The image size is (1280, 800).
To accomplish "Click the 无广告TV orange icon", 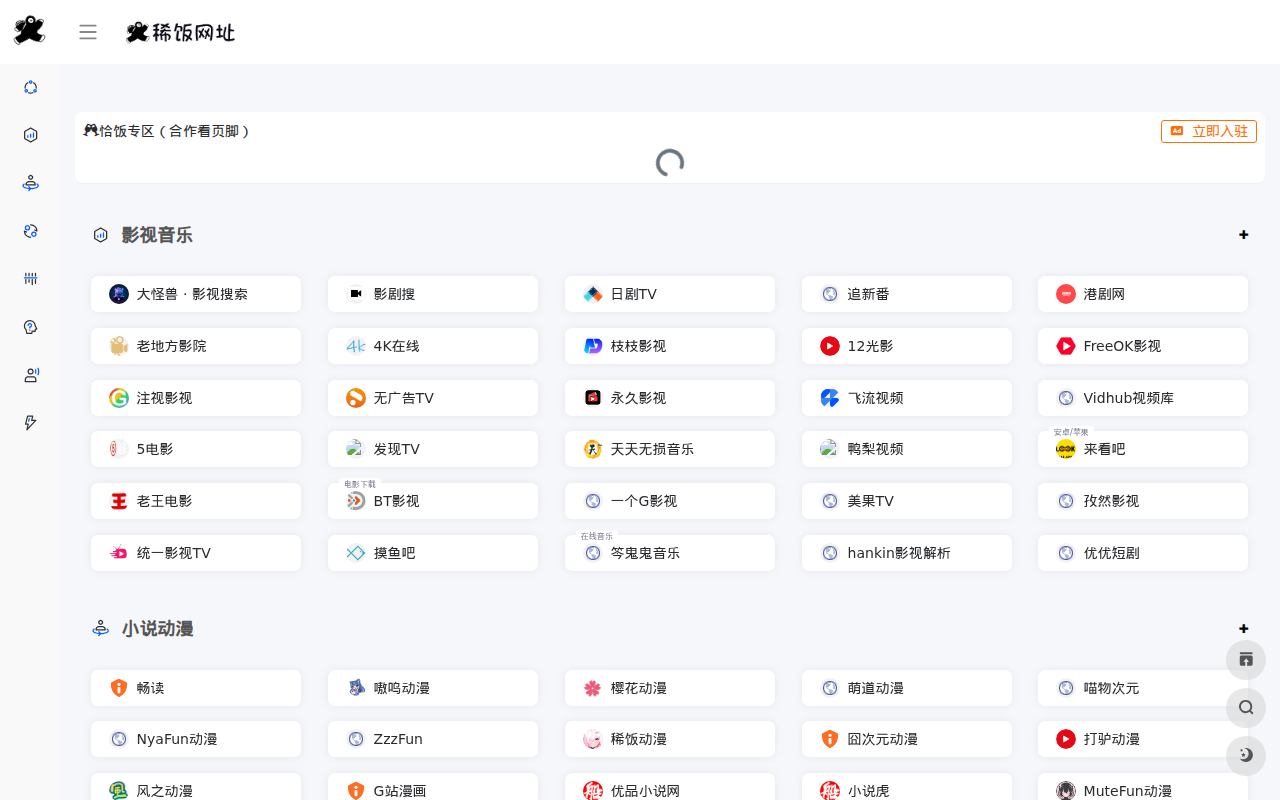I will (356, 398).
